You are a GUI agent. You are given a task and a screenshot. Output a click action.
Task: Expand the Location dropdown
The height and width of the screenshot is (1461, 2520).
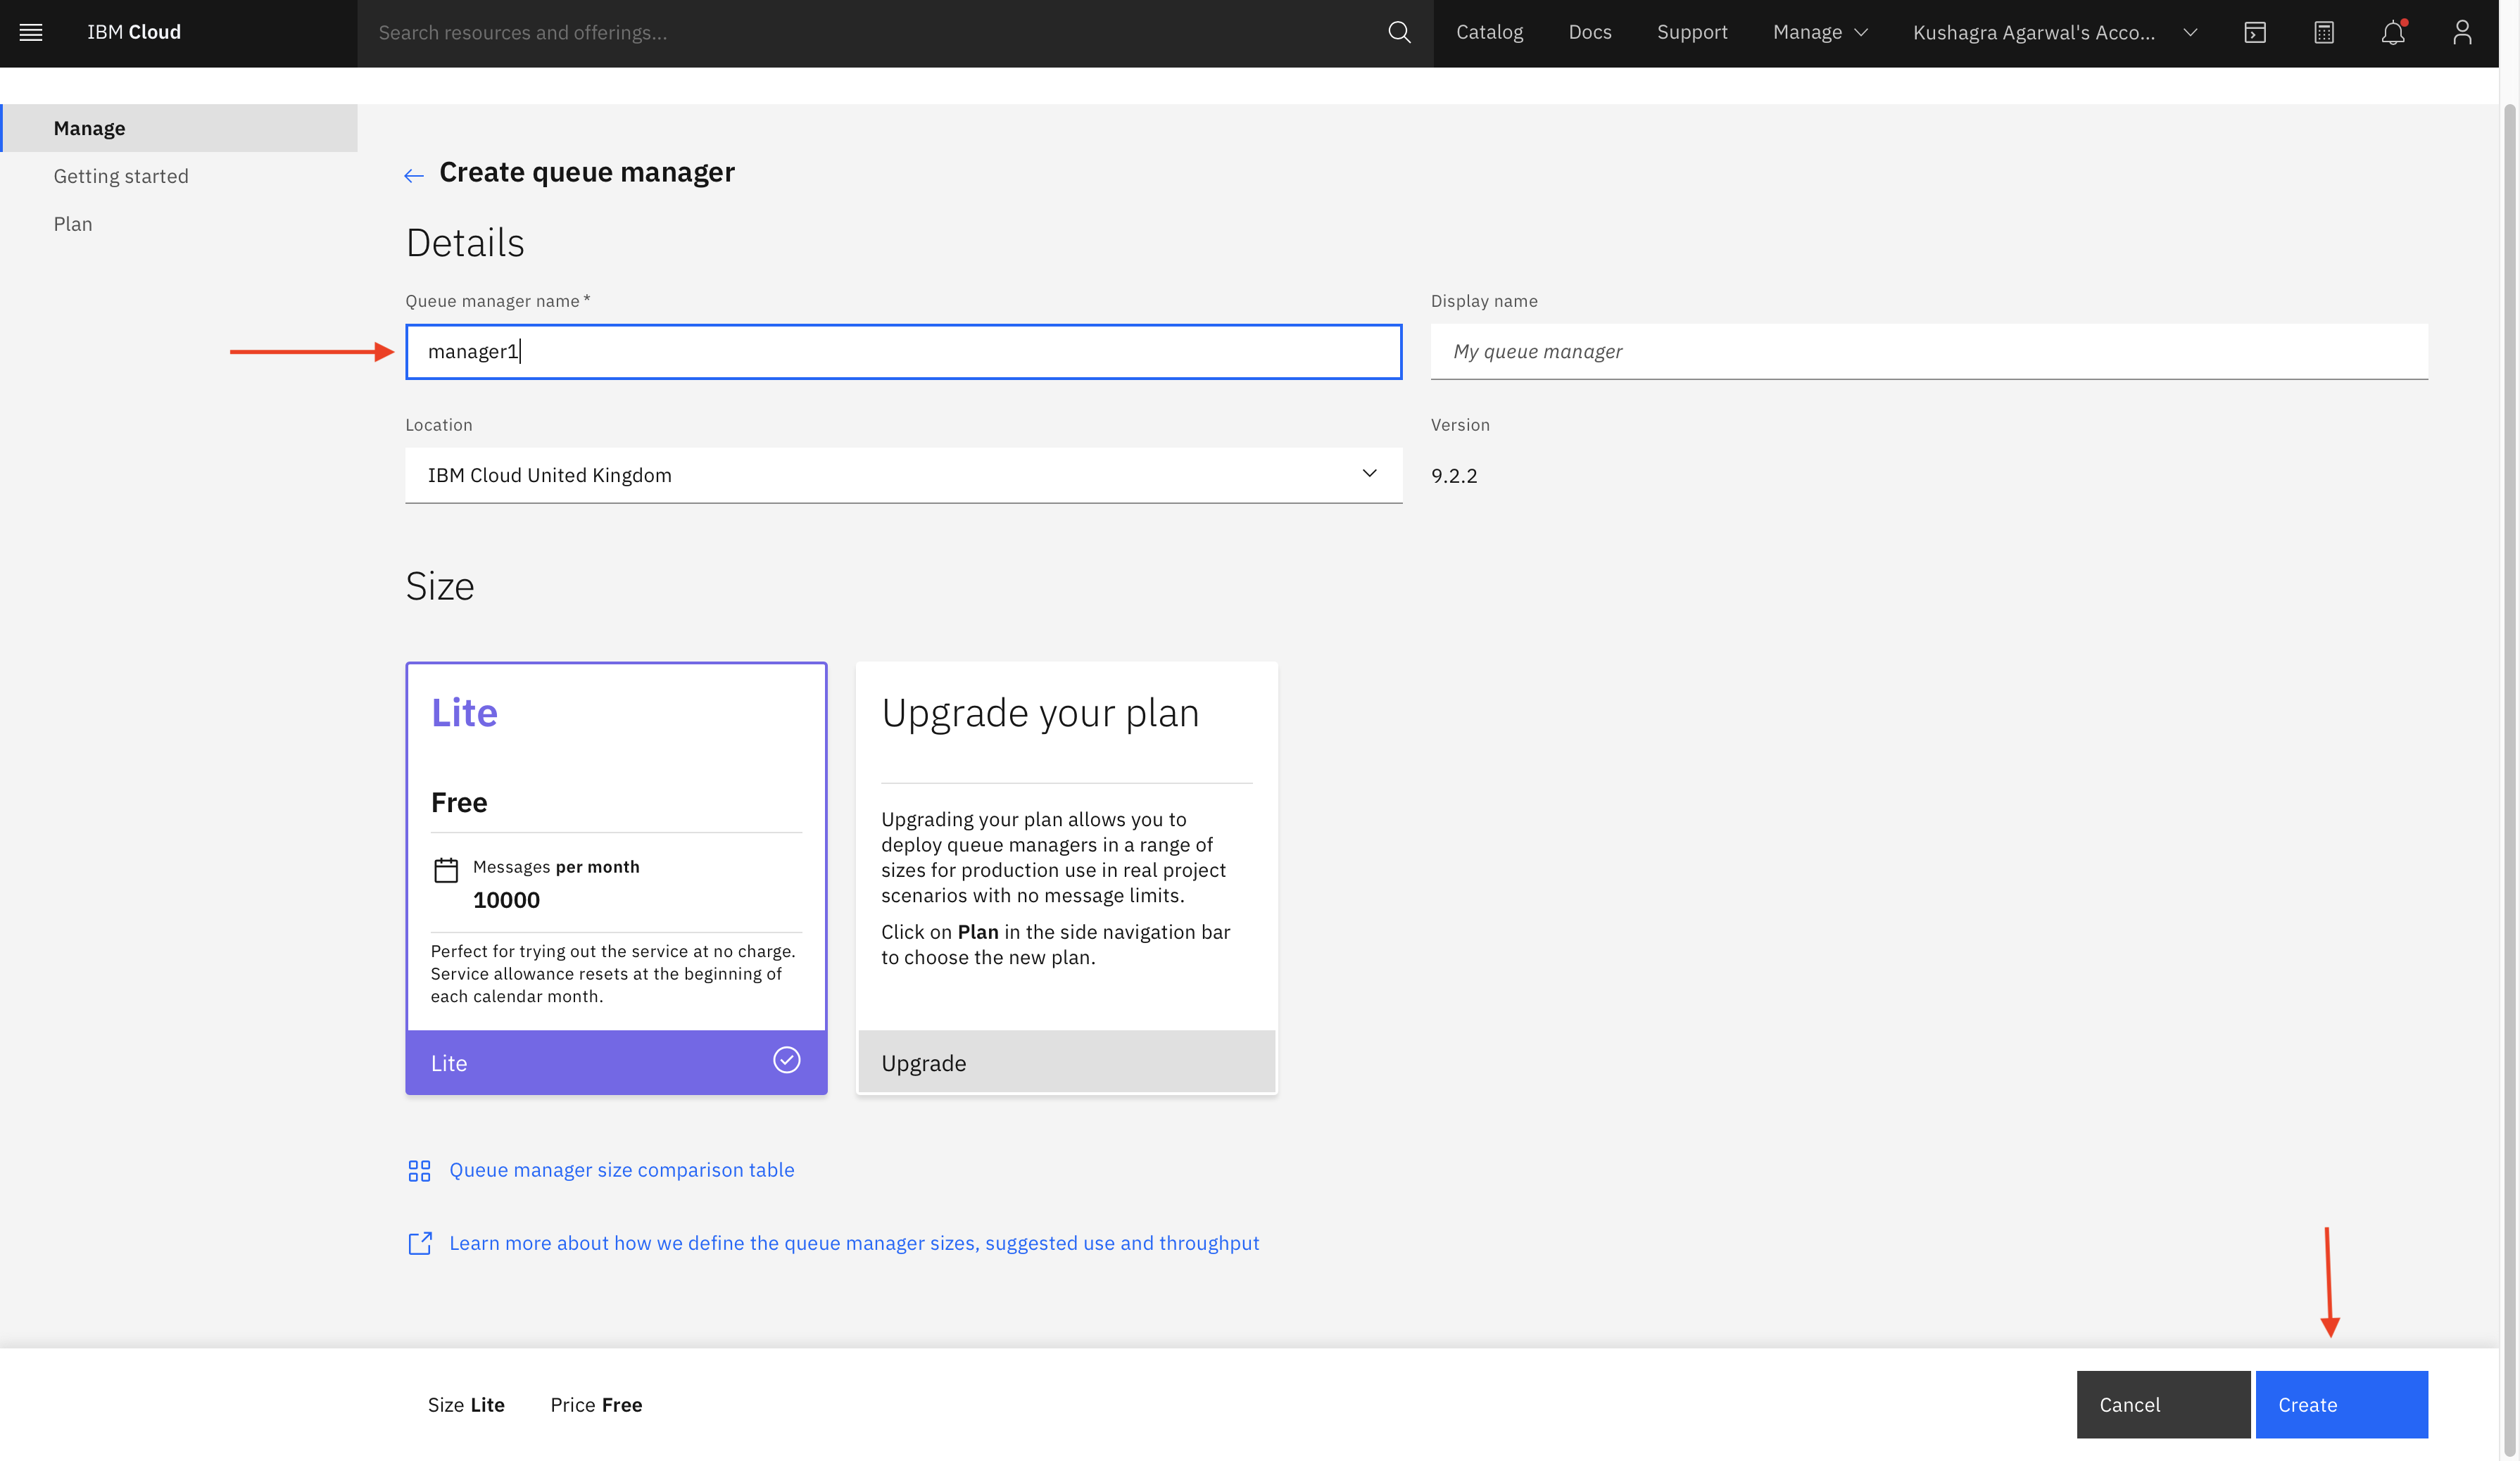[x=903, y=475]
